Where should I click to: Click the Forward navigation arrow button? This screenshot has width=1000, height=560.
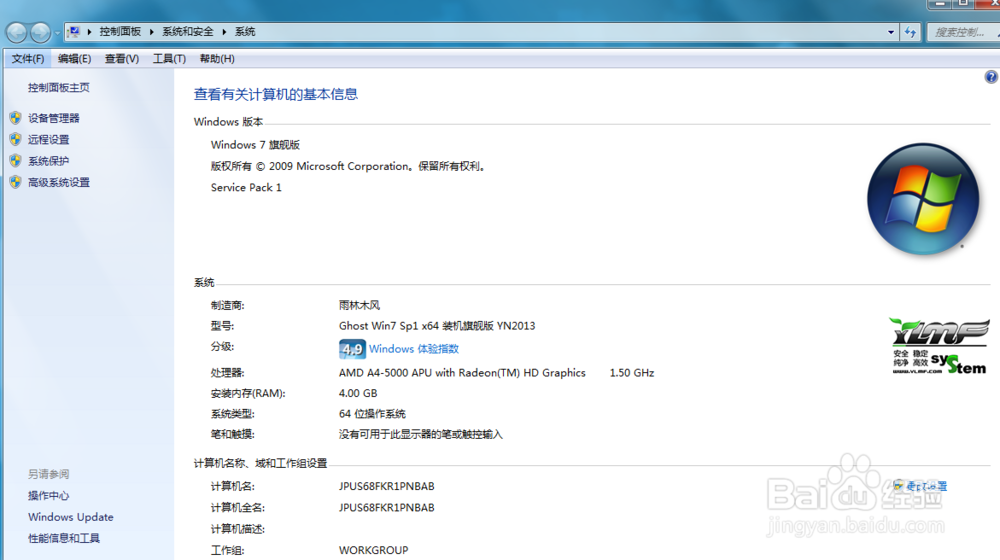click(x=40, y=32)
